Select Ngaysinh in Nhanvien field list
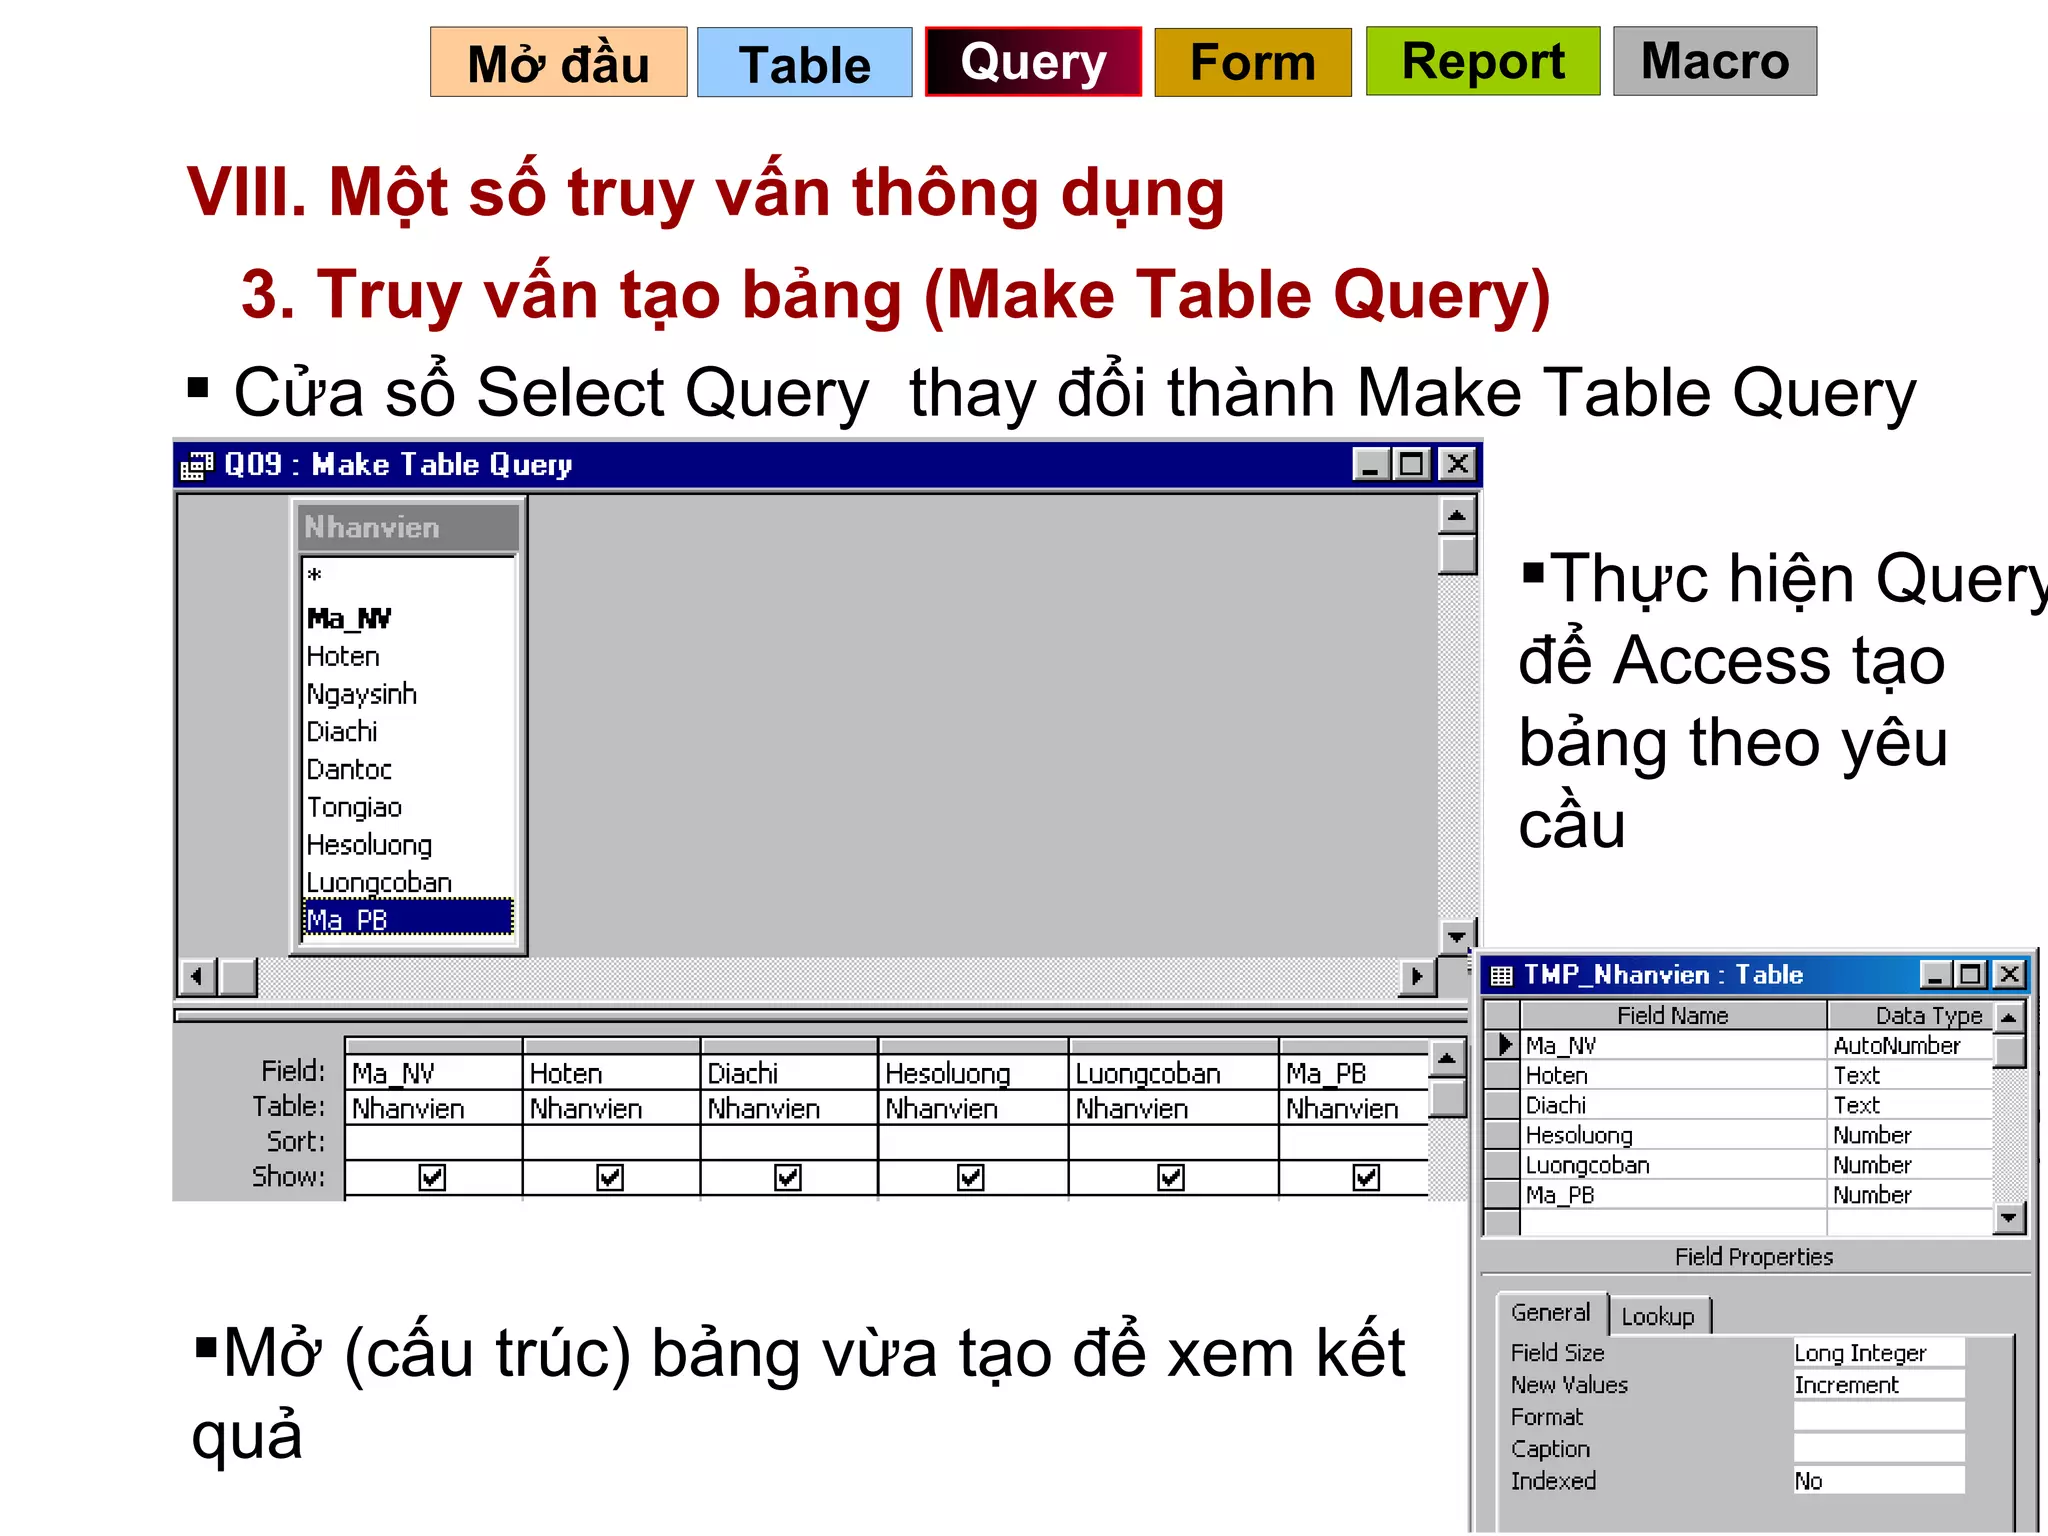The width and height of the screenshot is (2048, 1536). (409, 694)
